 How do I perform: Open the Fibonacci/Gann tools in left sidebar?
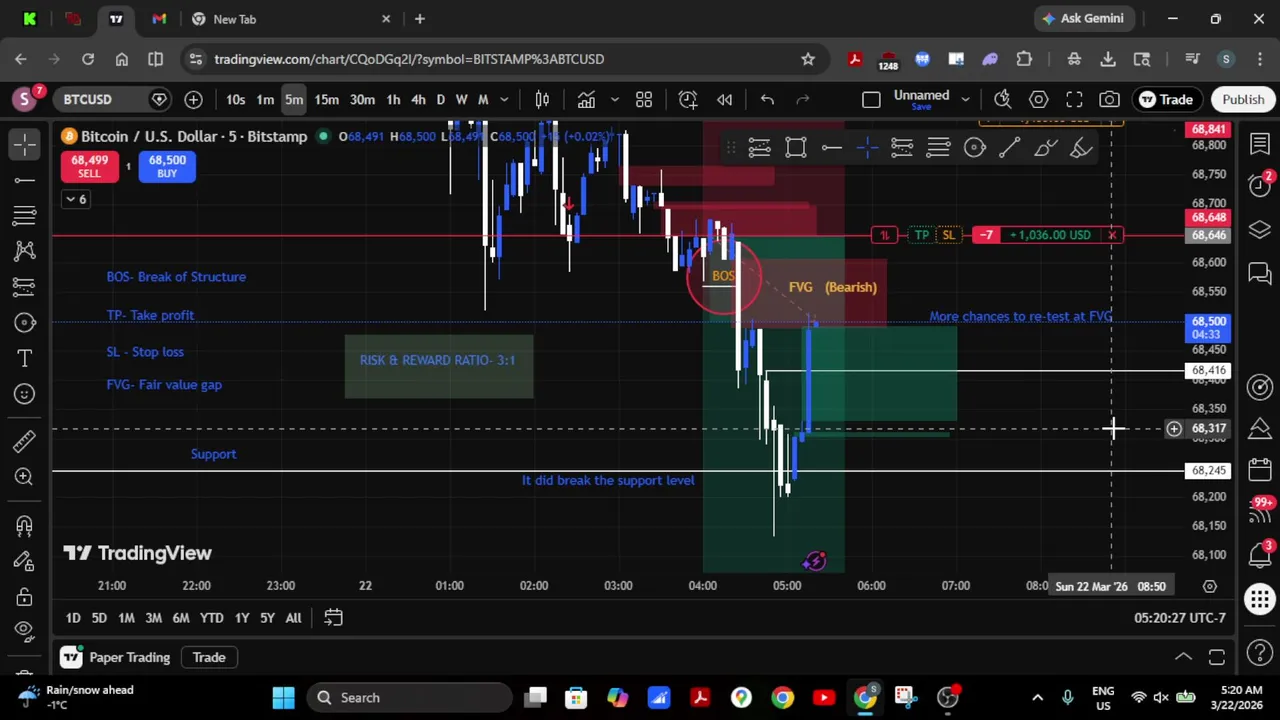pos(25,215)
